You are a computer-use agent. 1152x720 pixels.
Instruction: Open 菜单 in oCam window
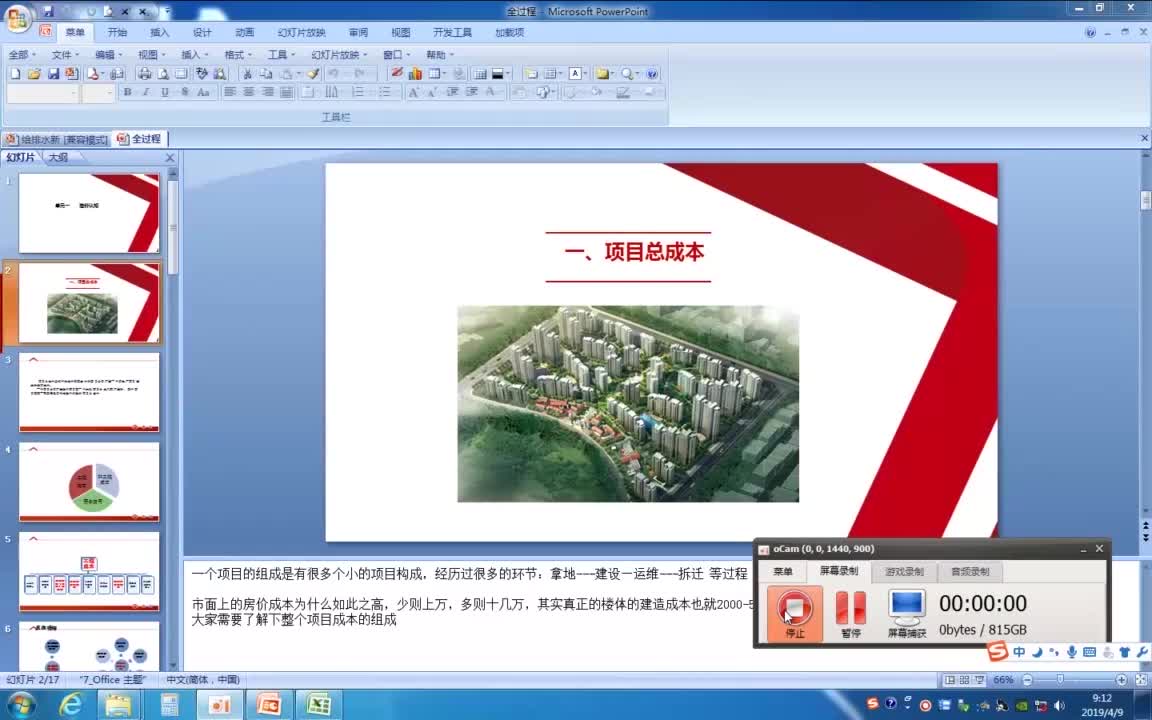tap(783, 572)
